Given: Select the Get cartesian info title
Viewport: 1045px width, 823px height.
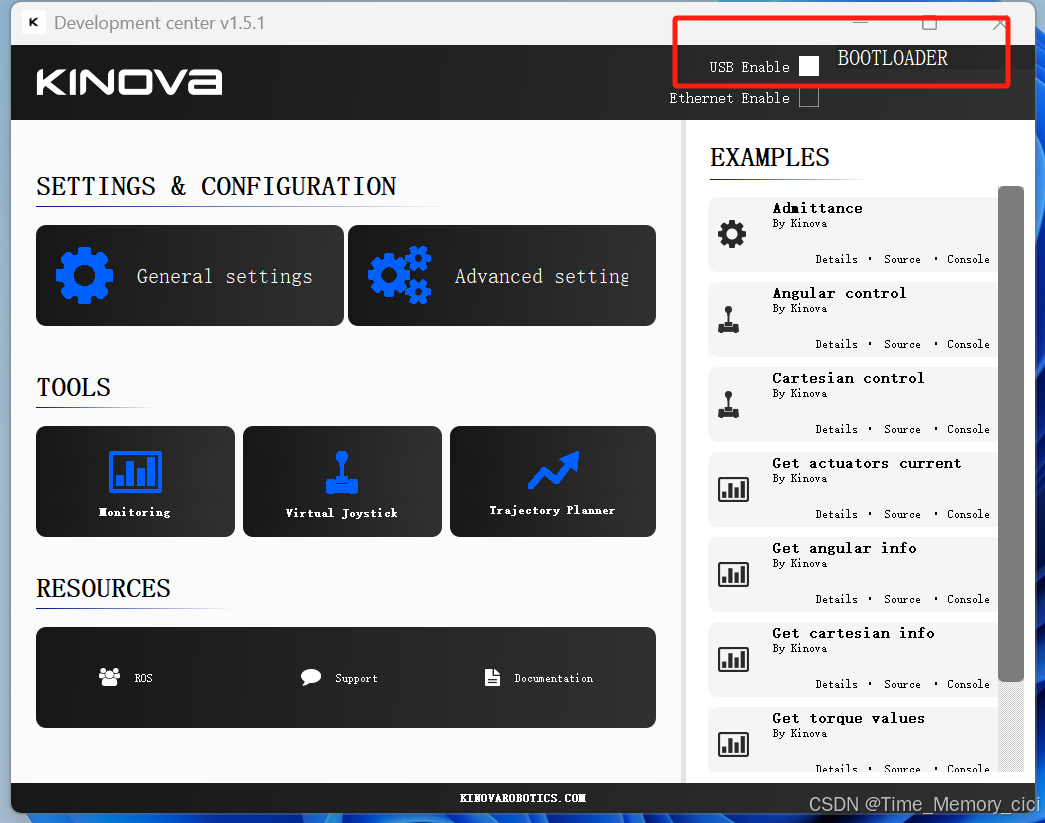Looking at the screenshot, I should point(853,633).
